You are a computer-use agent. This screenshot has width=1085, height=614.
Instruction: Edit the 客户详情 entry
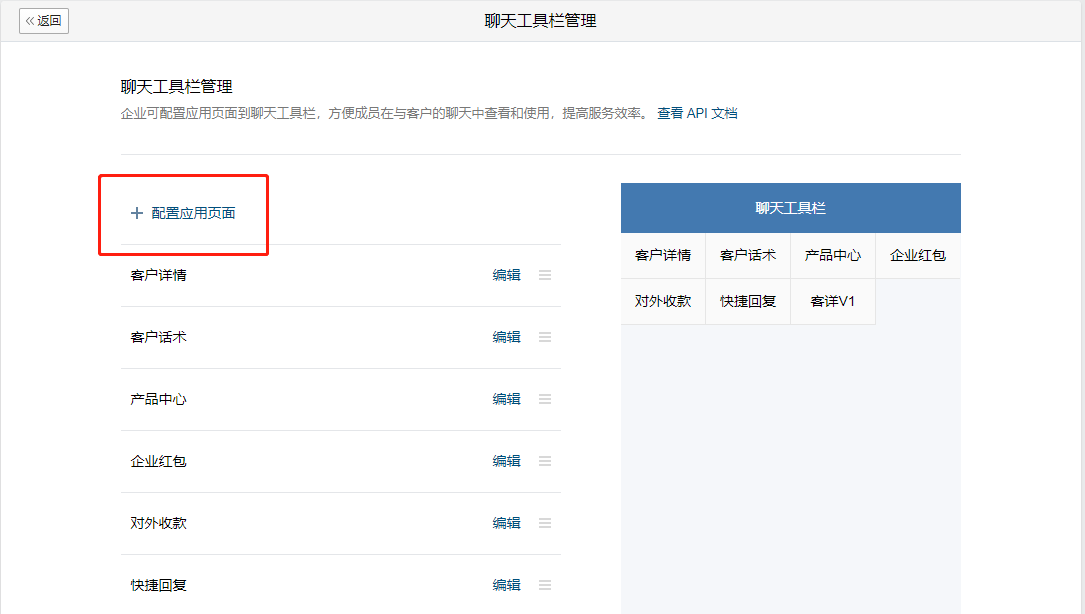[x=507, y=276]
